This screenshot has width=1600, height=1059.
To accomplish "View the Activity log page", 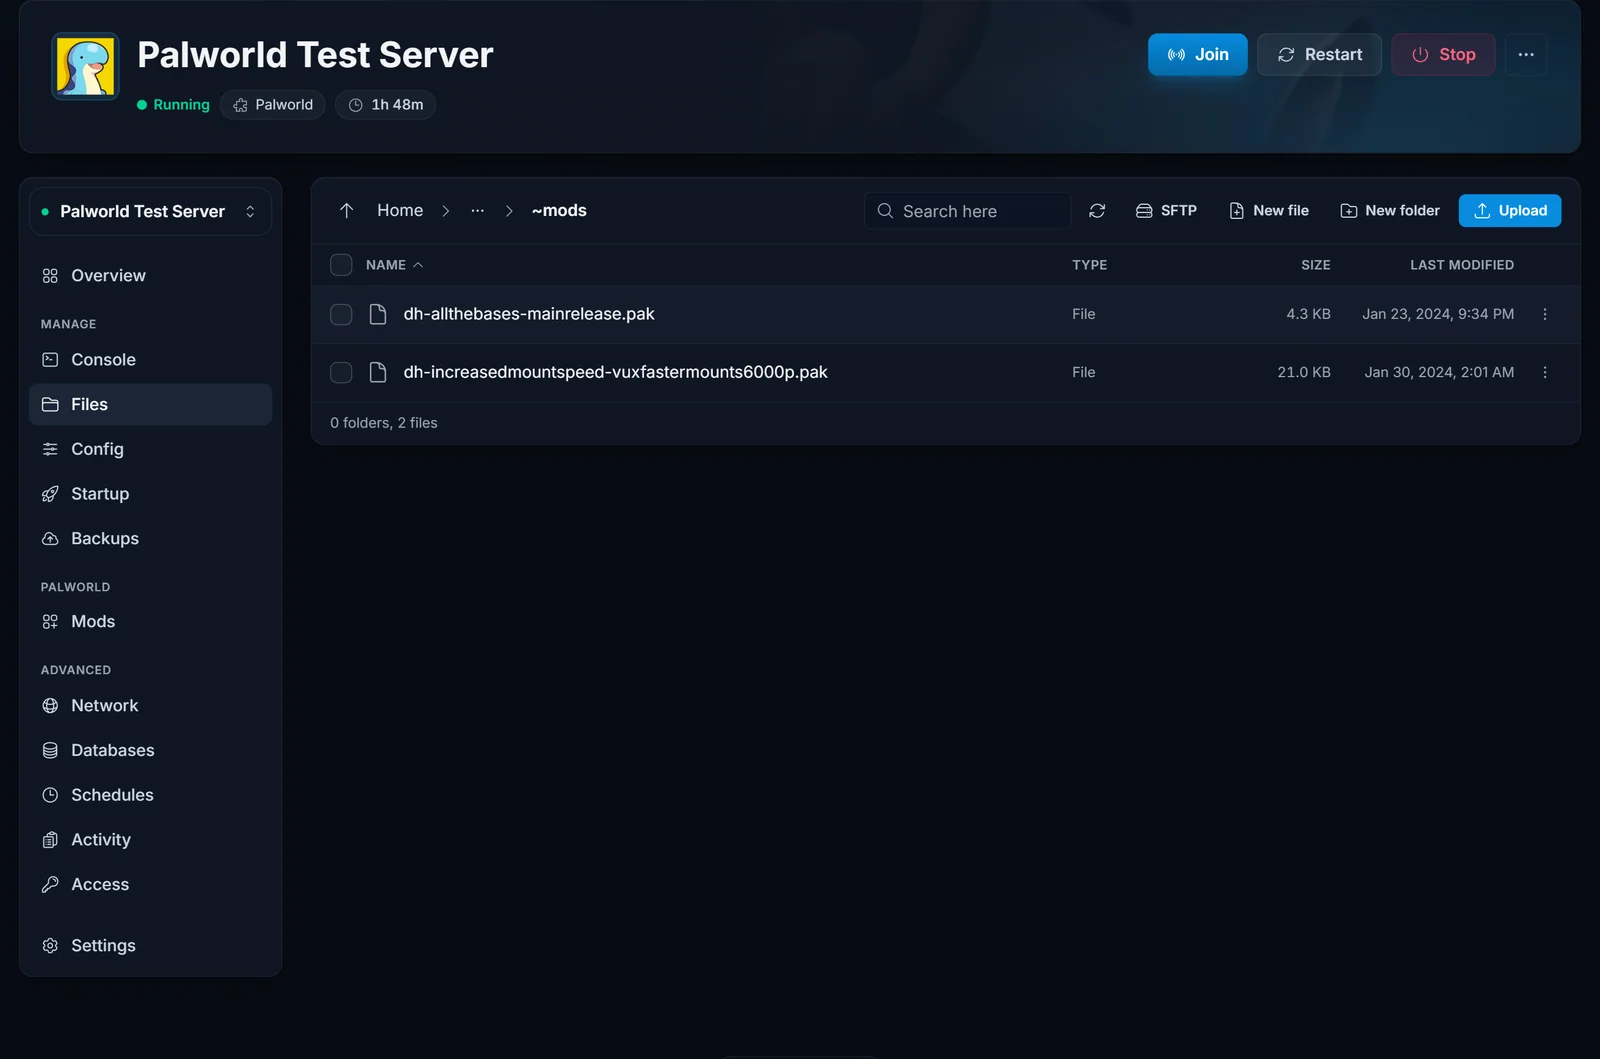I will pos(150,839).
